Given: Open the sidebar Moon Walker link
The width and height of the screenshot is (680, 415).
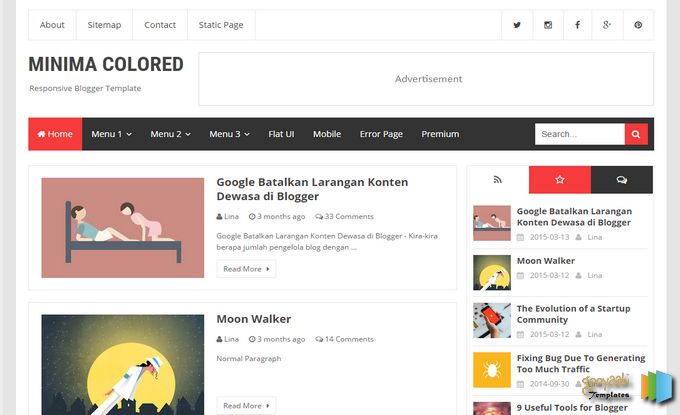Looking at the screenshot, I should pos(546,261).
